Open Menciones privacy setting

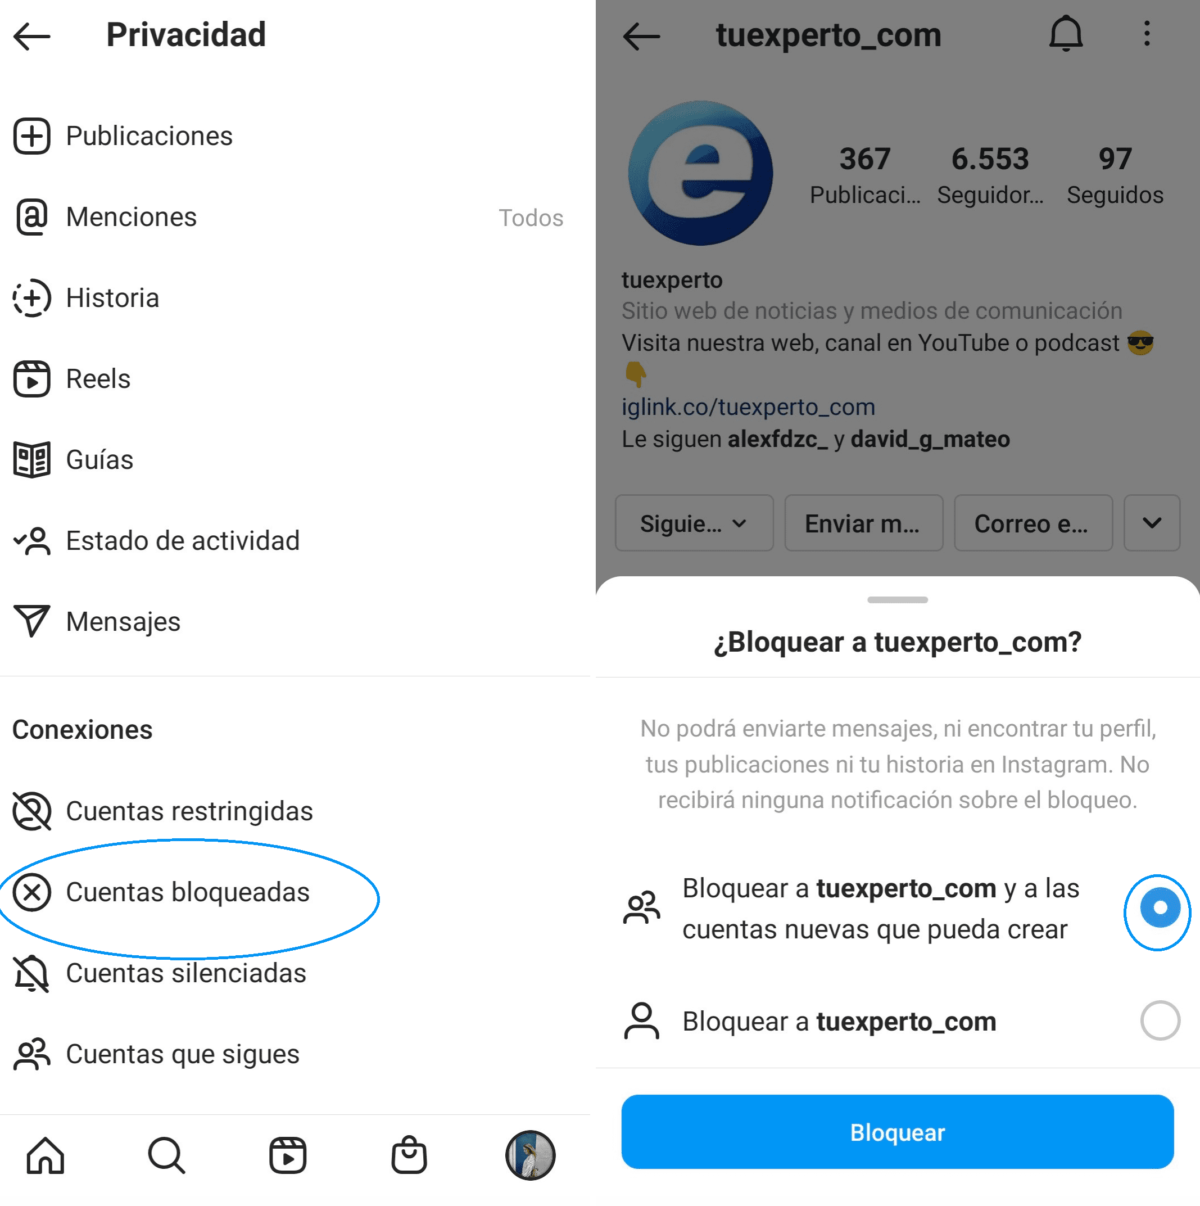tap(296, 217)
